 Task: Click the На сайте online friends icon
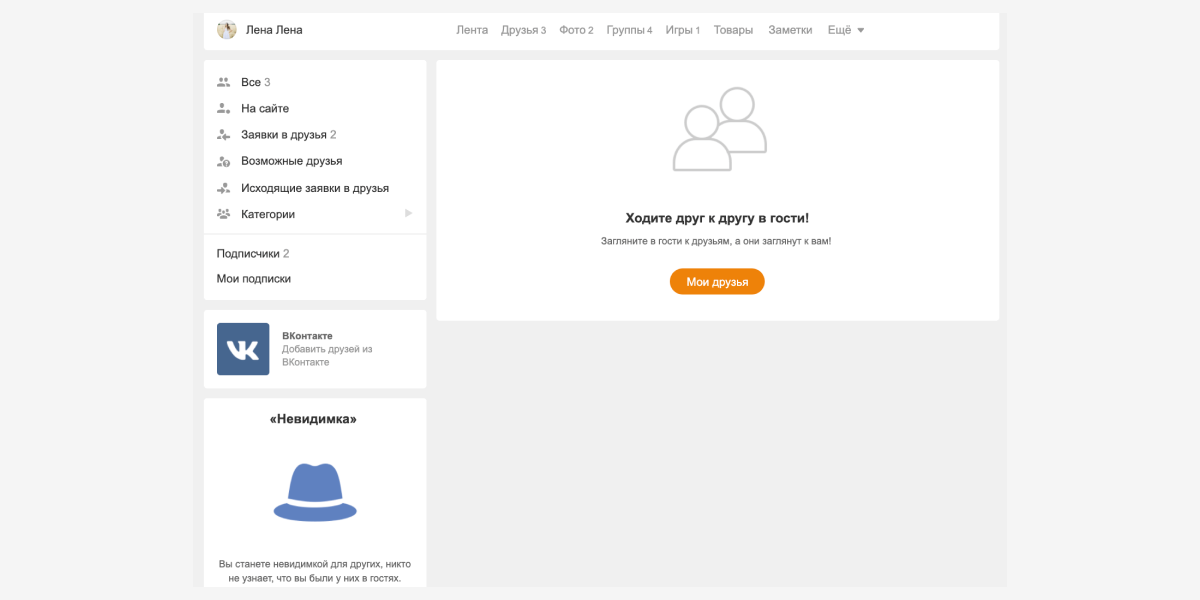(x=223, y=108)
